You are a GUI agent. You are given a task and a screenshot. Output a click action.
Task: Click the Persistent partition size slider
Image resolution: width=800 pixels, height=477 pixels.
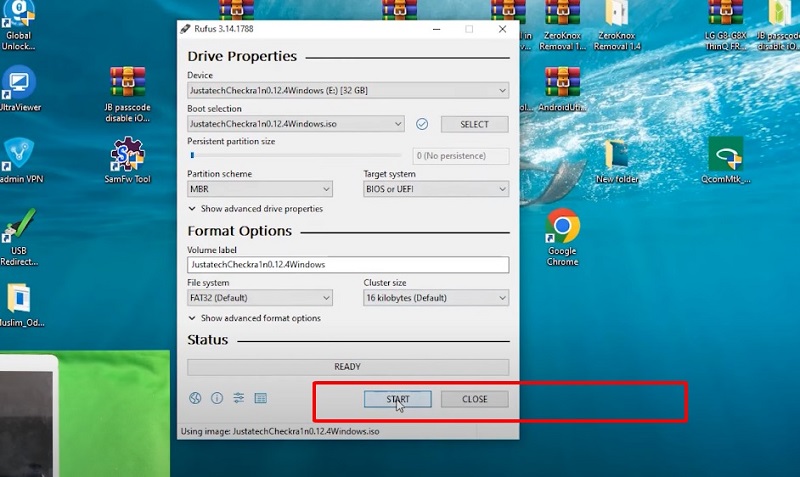(298, 156)
